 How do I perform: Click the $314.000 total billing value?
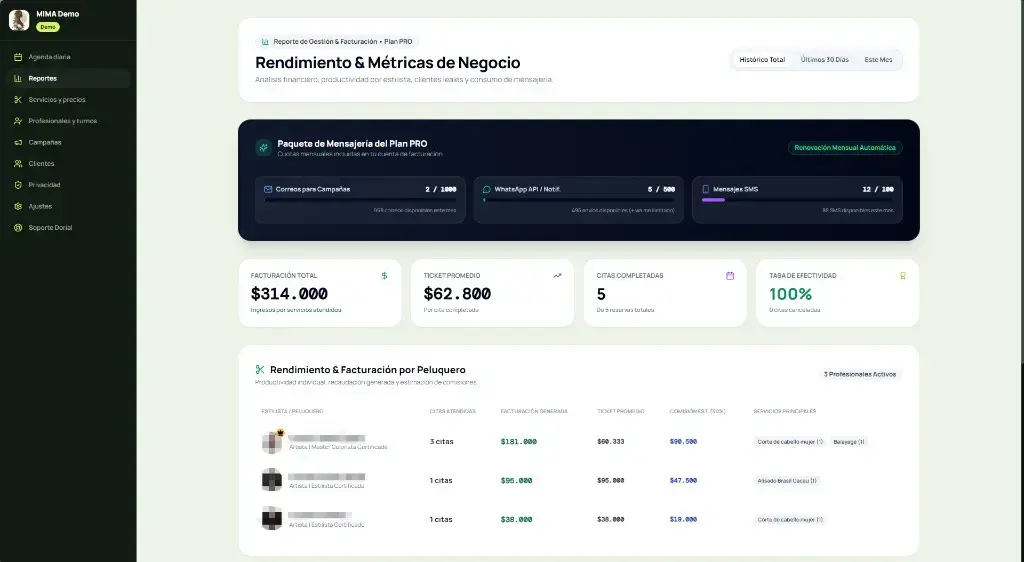(289, 294)
